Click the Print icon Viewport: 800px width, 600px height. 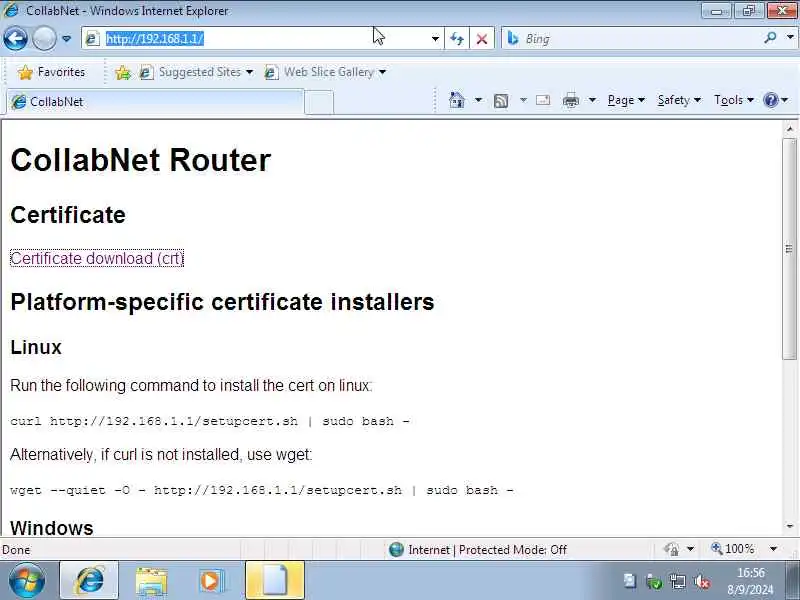pos(570,101)
